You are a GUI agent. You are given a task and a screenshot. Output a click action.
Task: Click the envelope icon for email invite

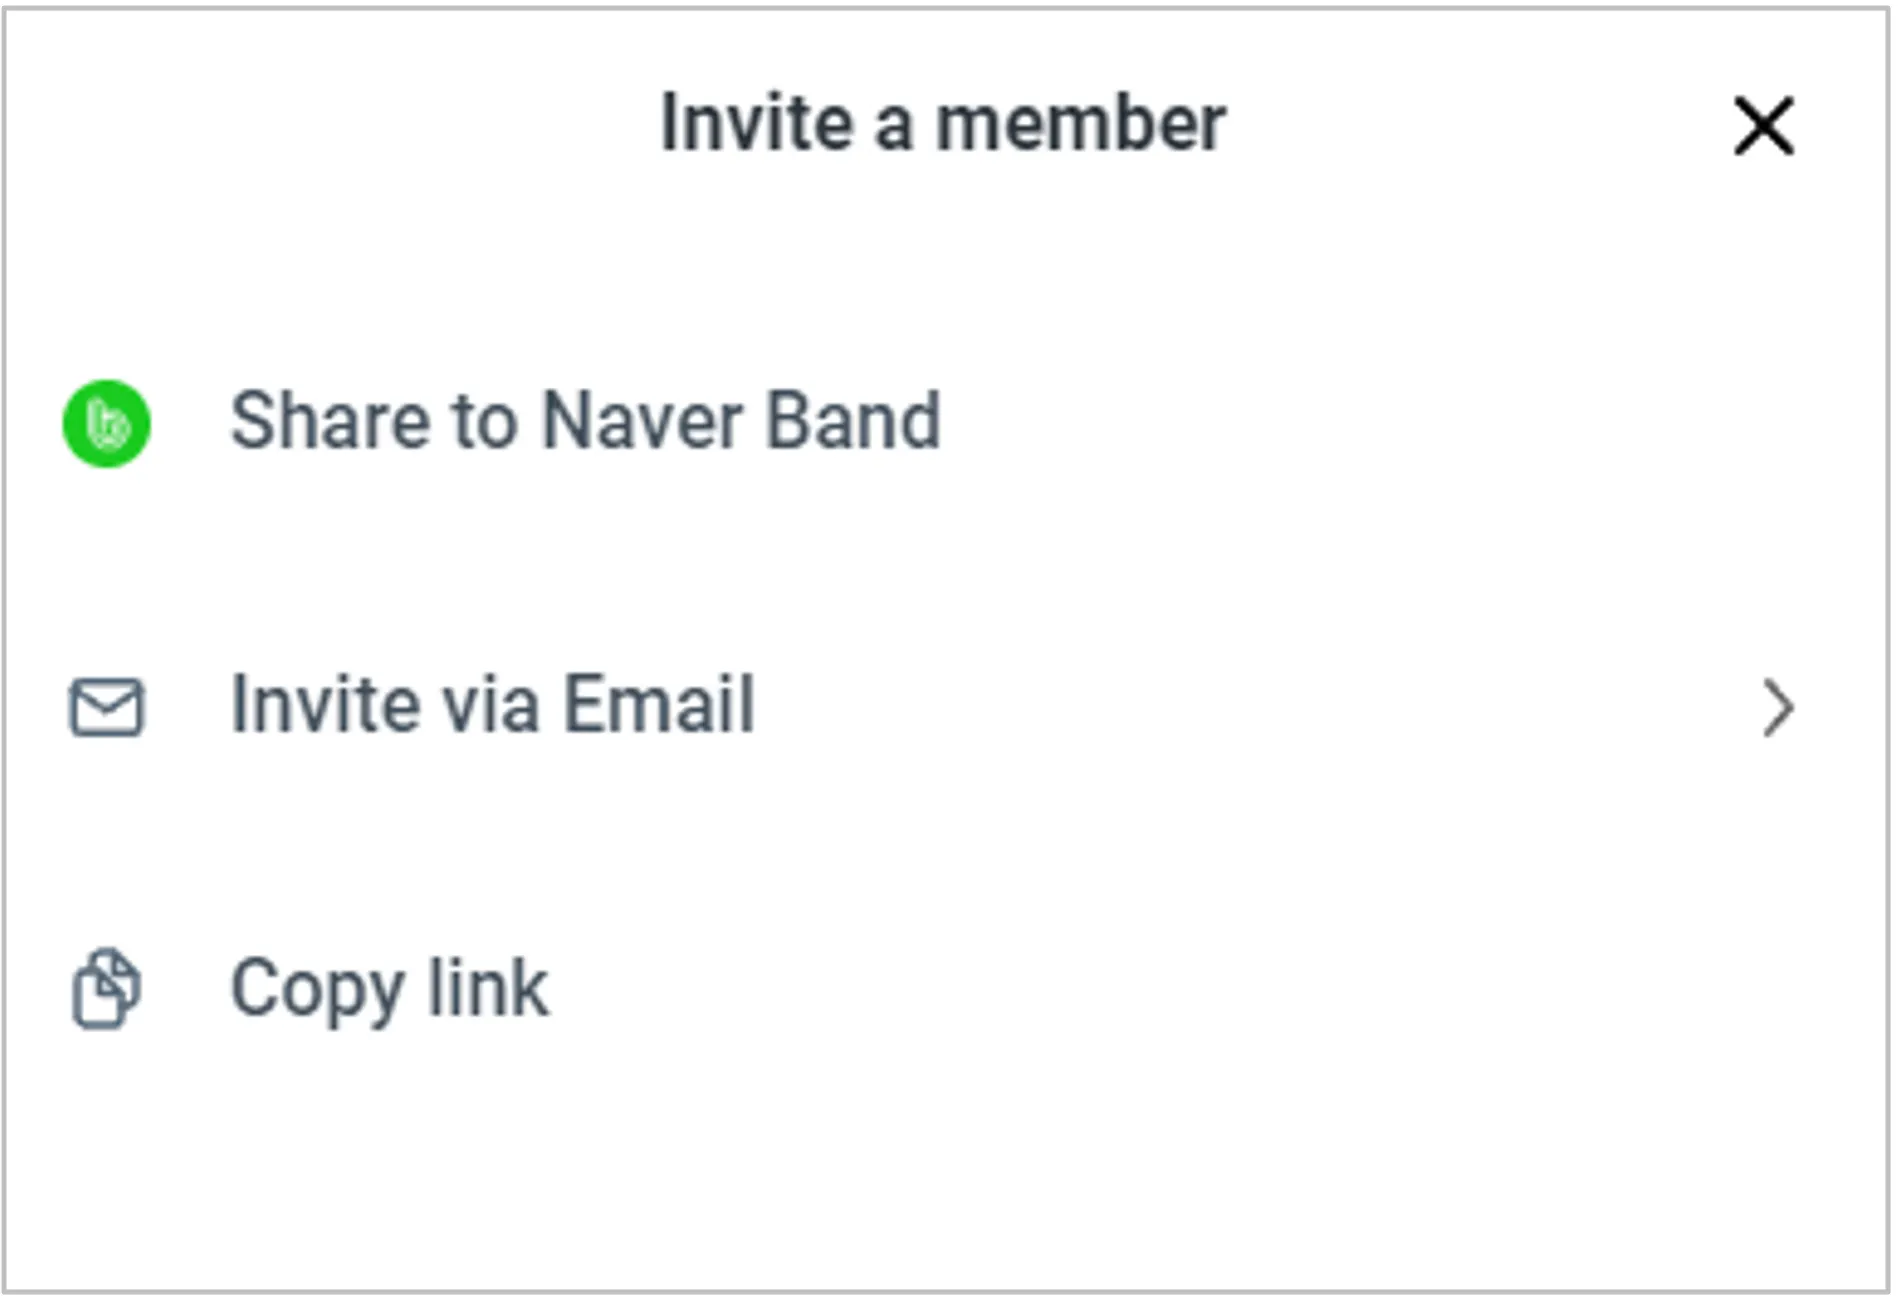pyautogui.click(x=106, y=707)
